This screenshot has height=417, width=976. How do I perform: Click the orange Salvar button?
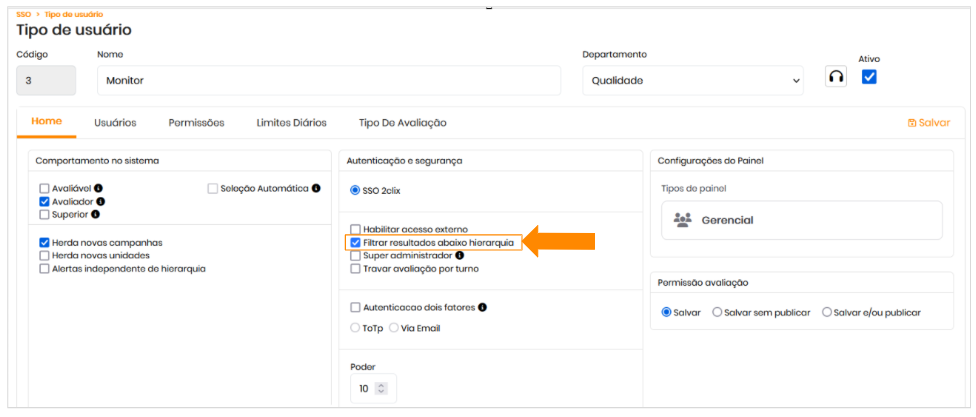coord(928,123)
